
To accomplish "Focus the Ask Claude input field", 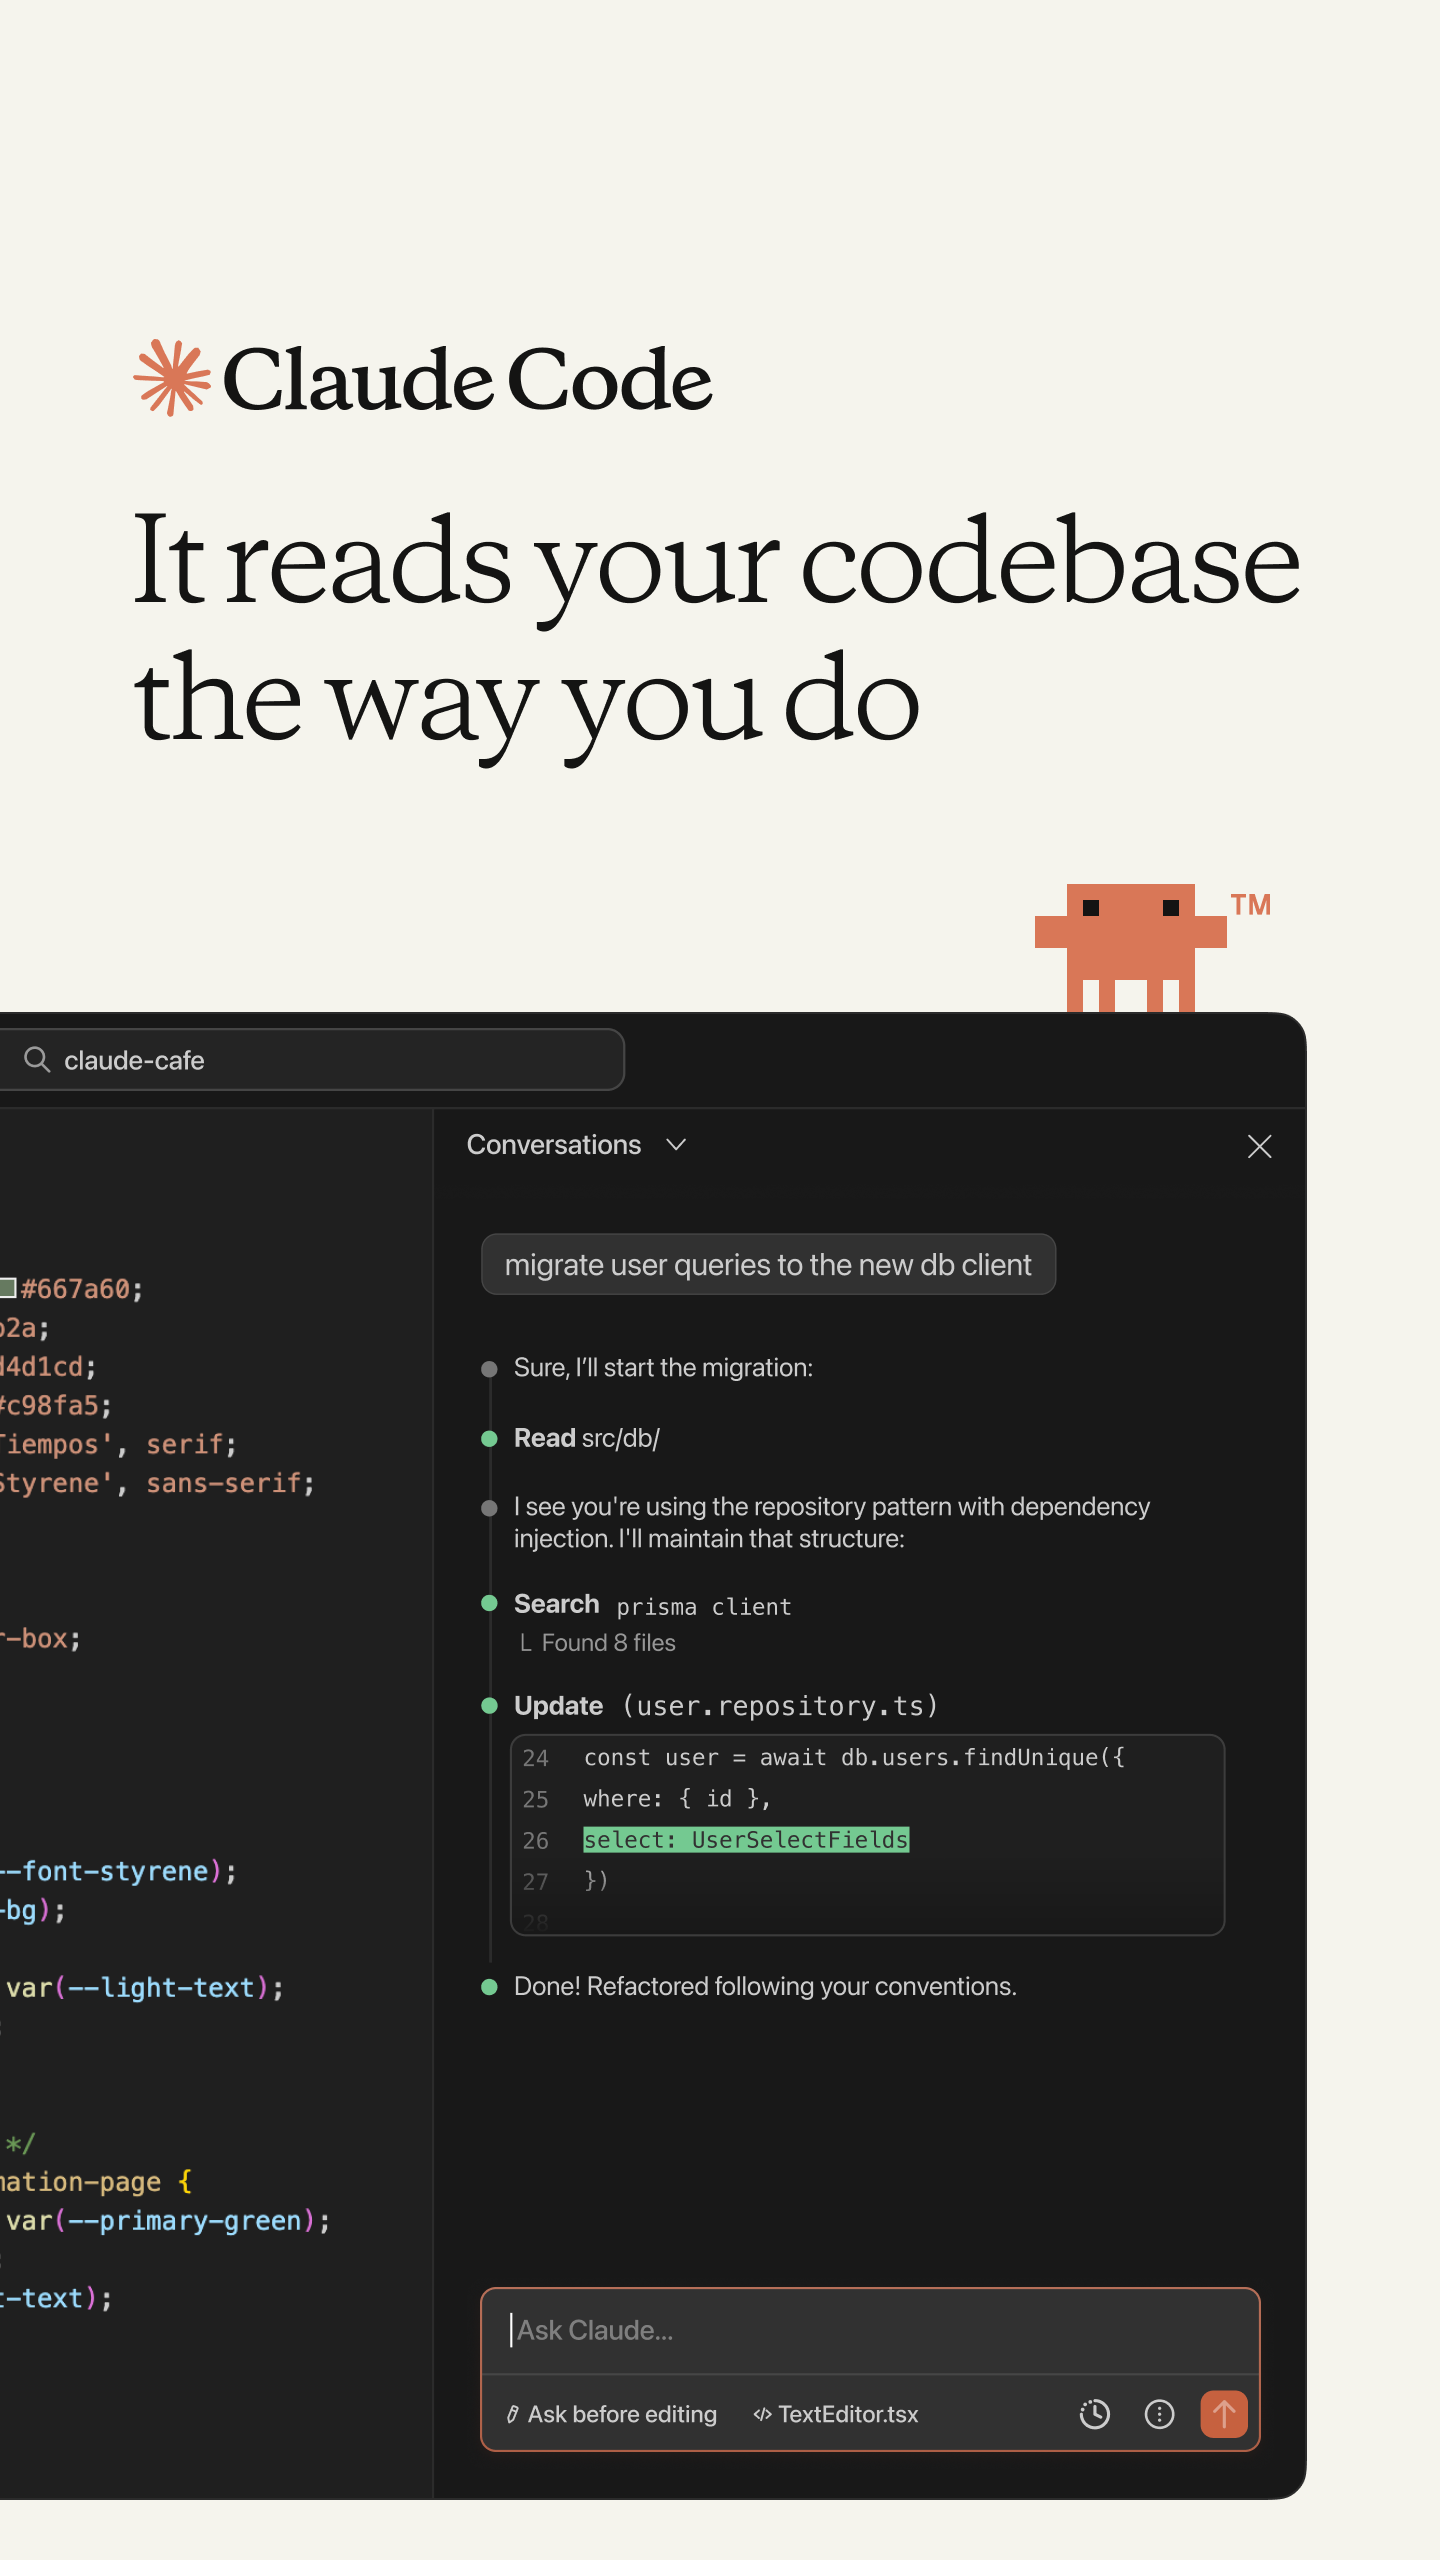I will [870, 2330].
